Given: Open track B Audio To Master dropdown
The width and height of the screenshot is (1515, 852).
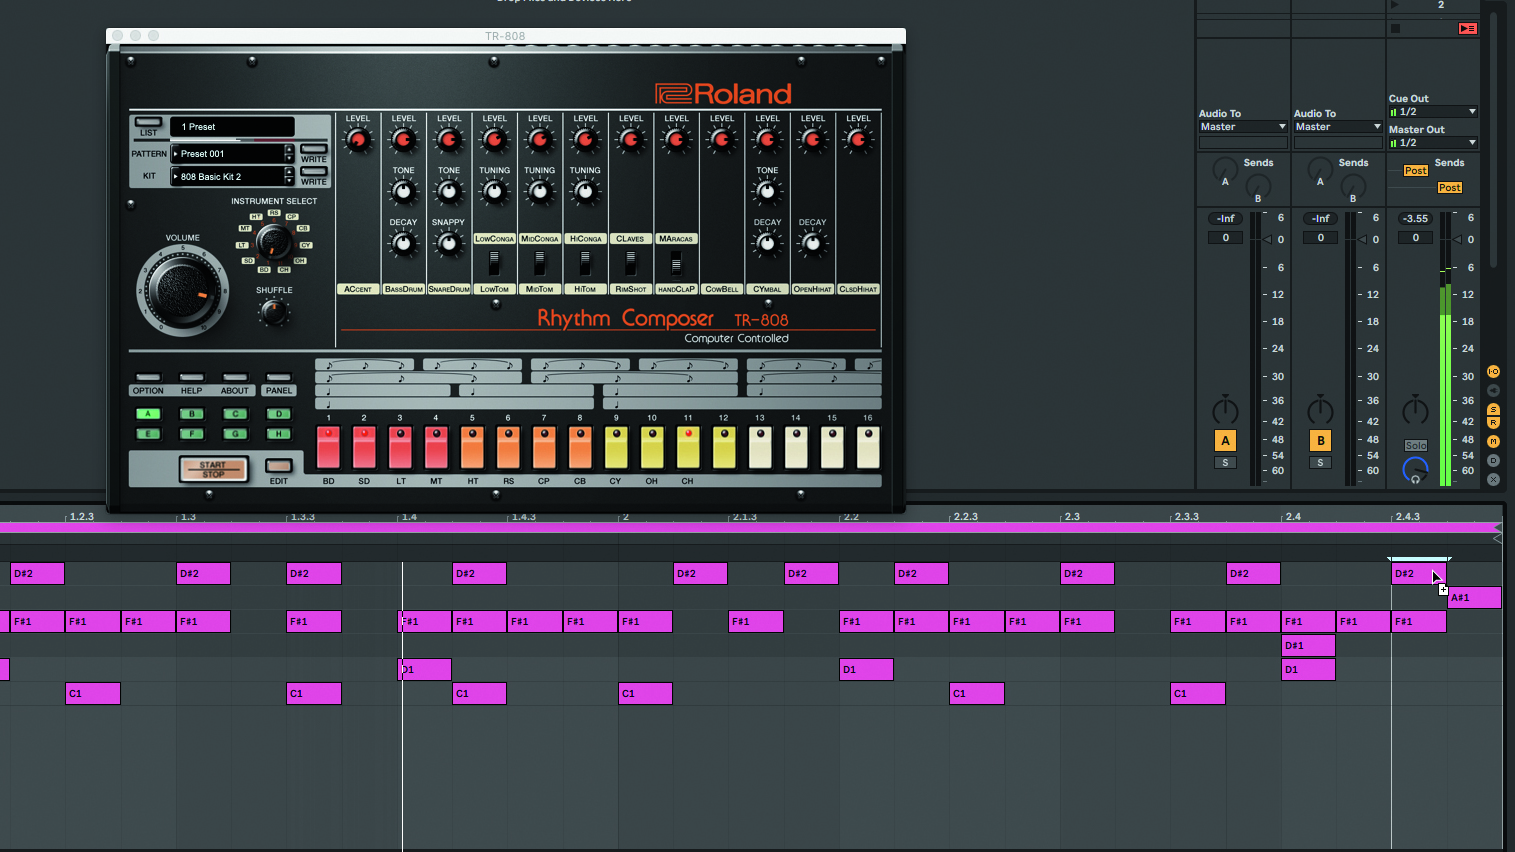Looking at the screenshot, I should pos(1338,127).
